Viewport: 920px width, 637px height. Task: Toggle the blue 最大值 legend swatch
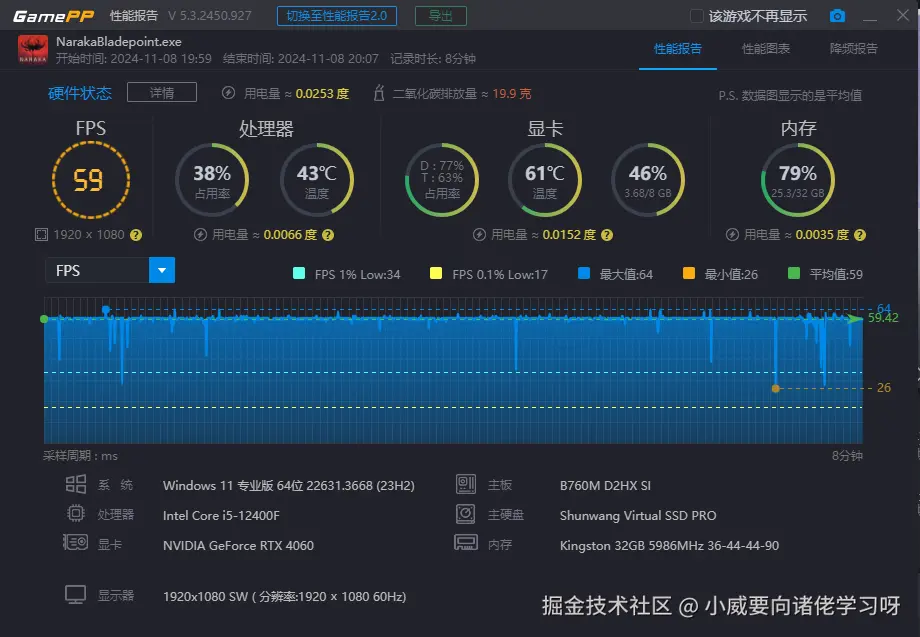tap(584, 273)
